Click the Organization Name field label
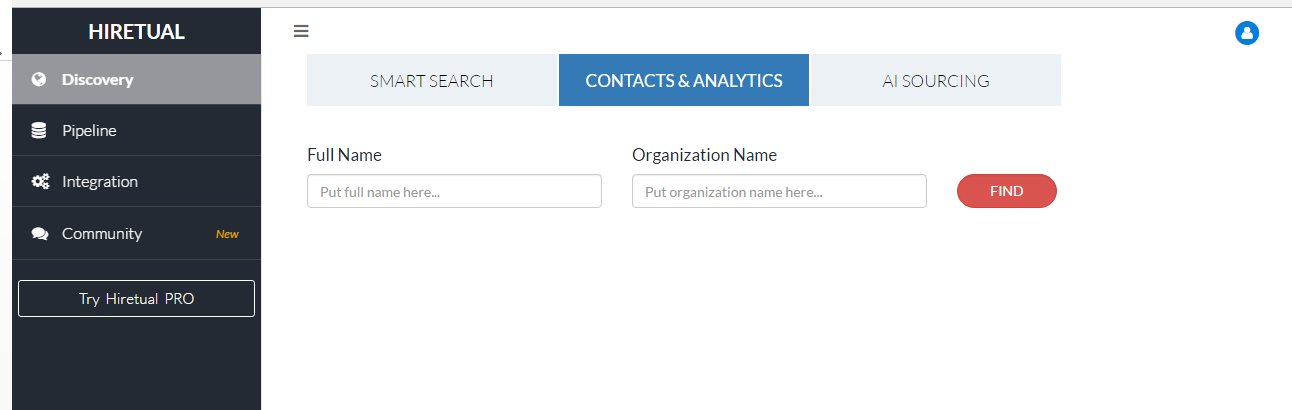The width and height of the screenshot is (1292, 410). 704,155
